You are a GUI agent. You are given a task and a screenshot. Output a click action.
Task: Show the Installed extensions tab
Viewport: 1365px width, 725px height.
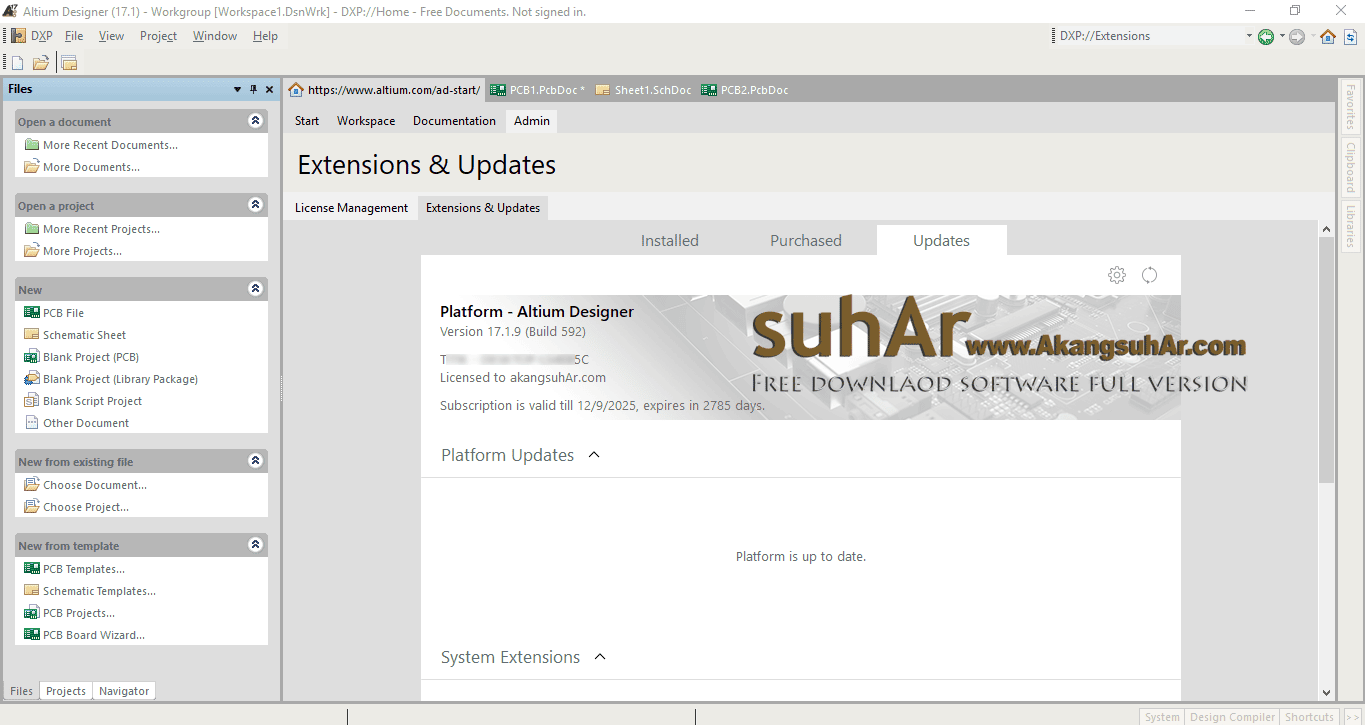(x=670, y=240)
